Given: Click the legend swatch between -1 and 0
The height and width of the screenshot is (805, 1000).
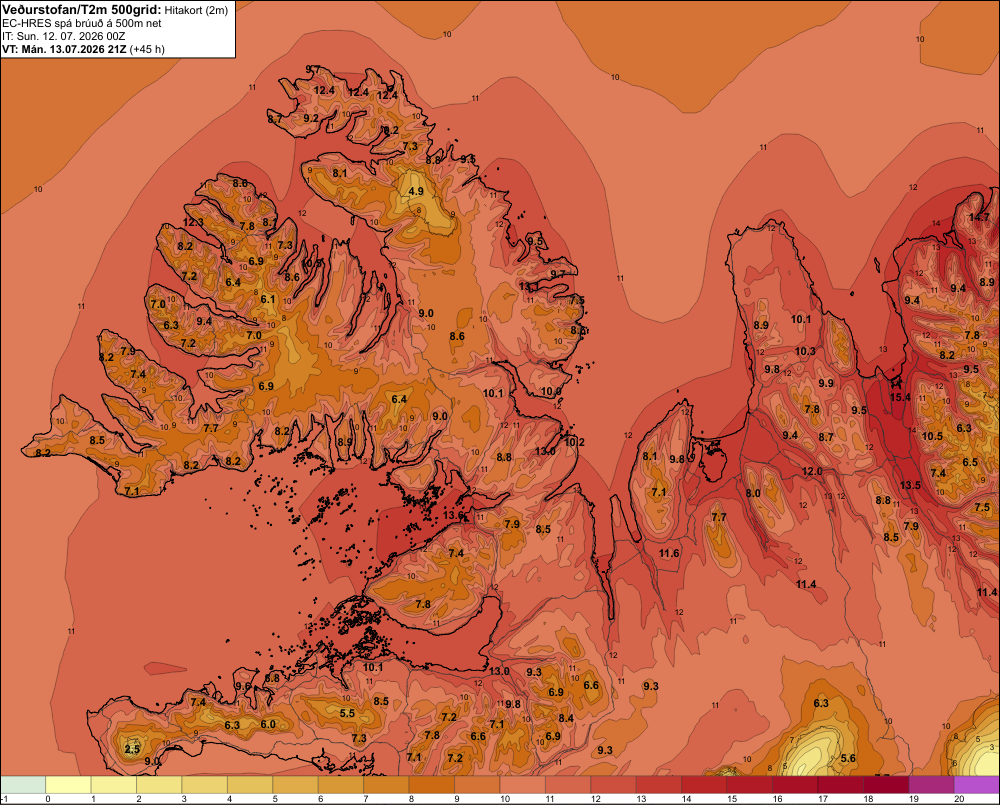Looking at the screenshot, I should point(23,784).
